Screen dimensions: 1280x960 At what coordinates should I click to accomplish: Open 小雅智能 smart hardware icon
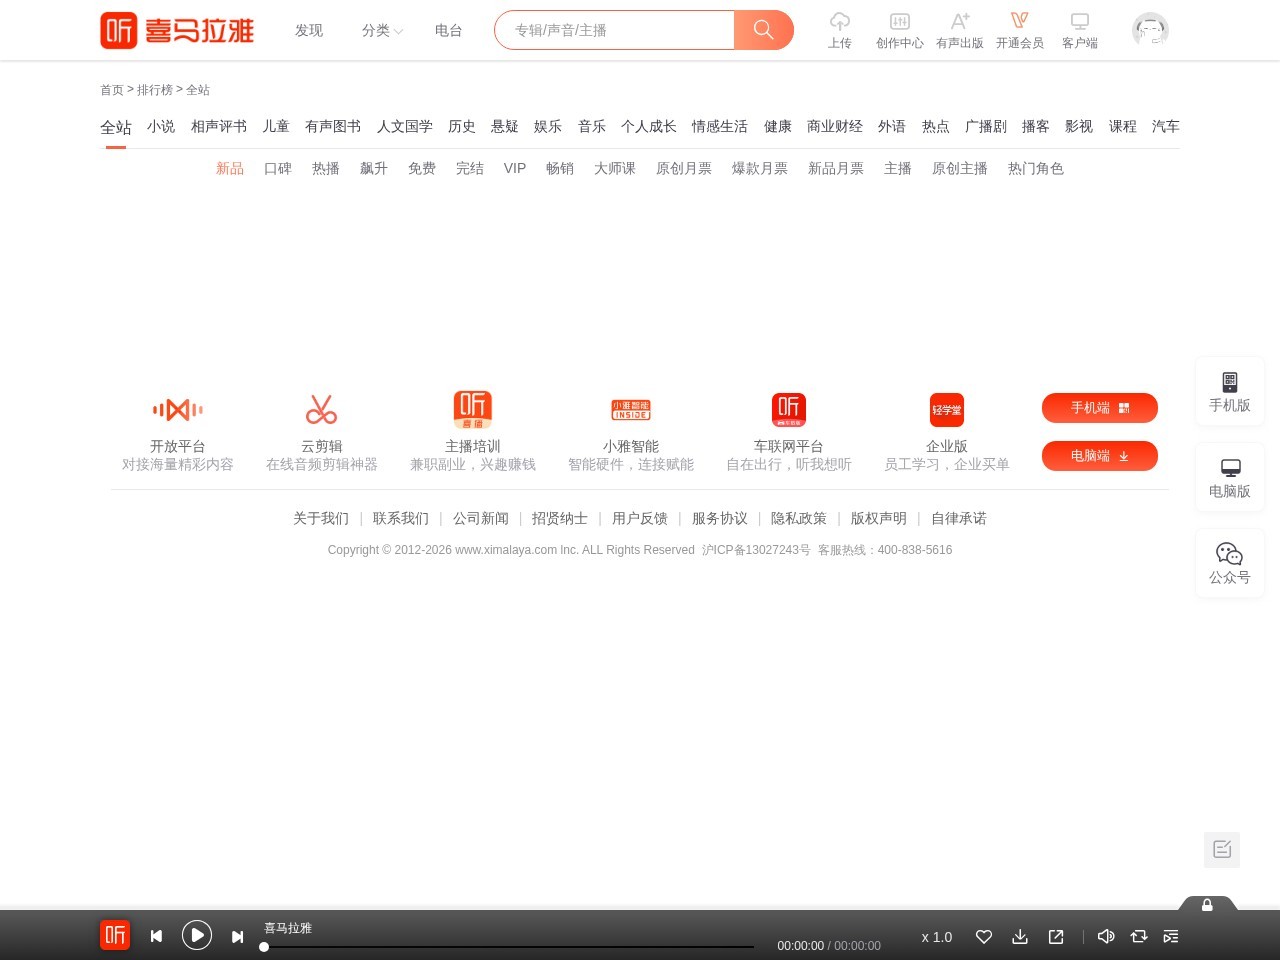click(631, 410)
